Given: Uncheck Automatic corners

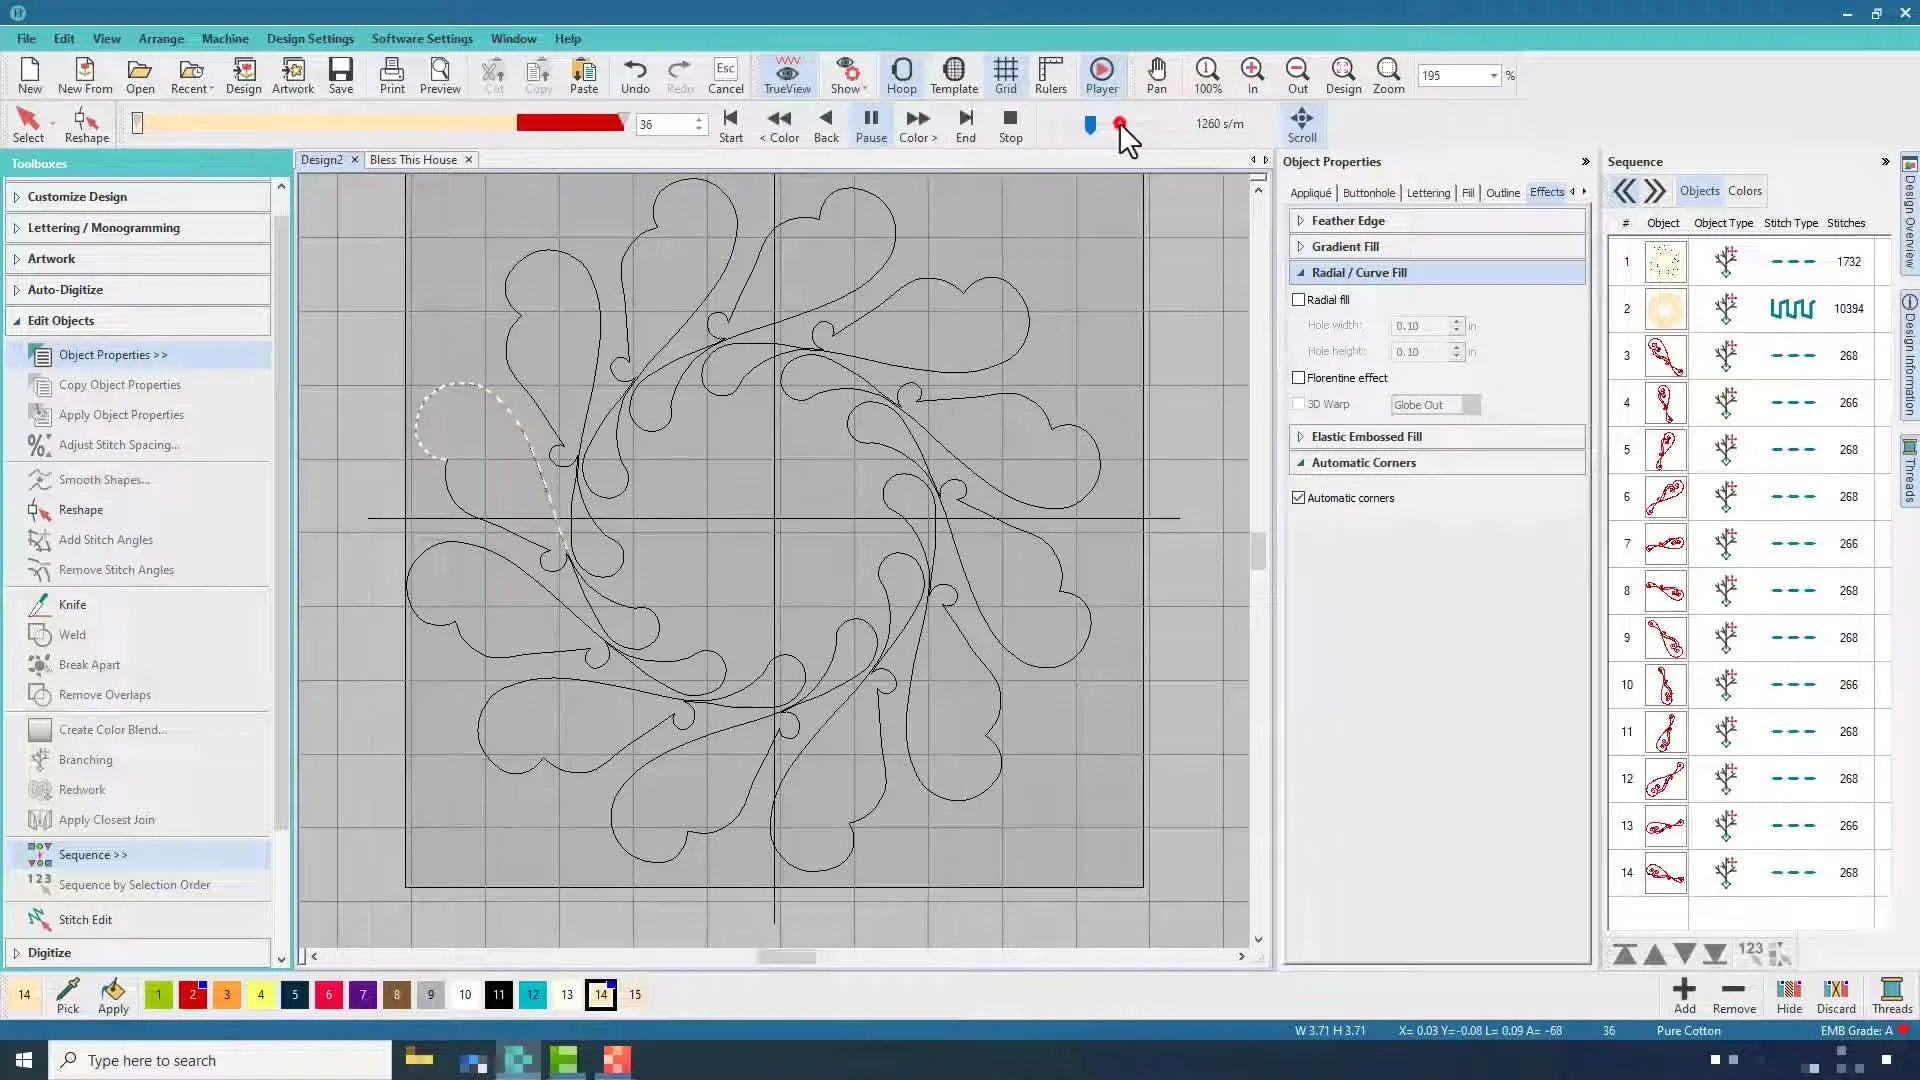Looking at the screenshot, I should coord(1298,497).
